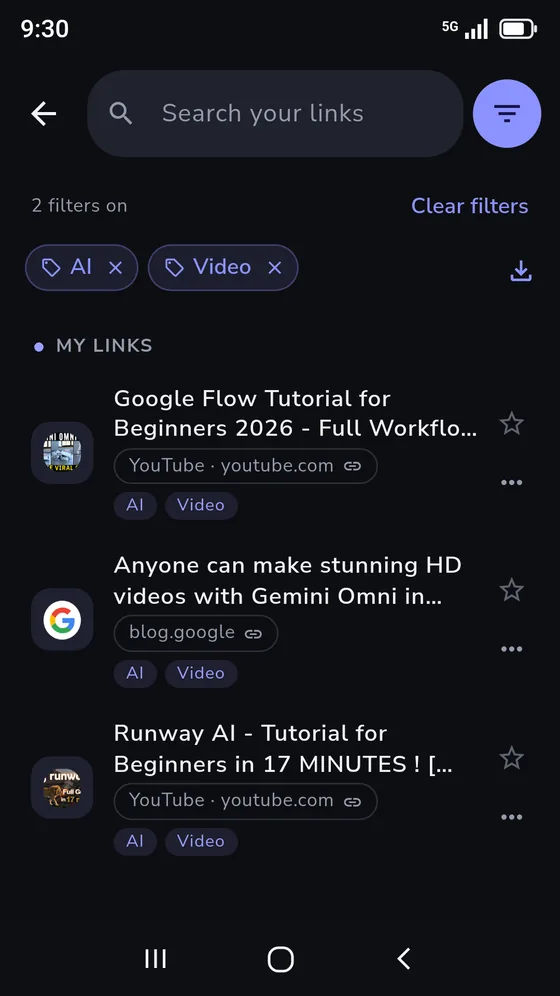Tap Android system back button
The width and height of the screenshot is (560, 996).
click(x=404, y=959)
